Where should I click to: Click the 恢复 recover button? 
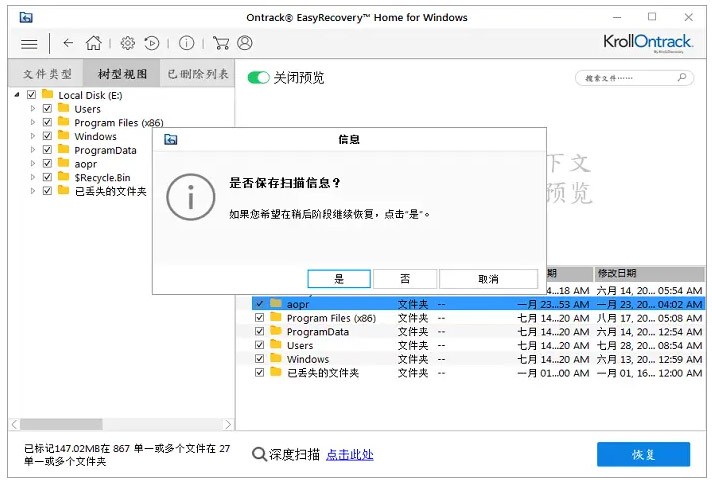[643, 454]
